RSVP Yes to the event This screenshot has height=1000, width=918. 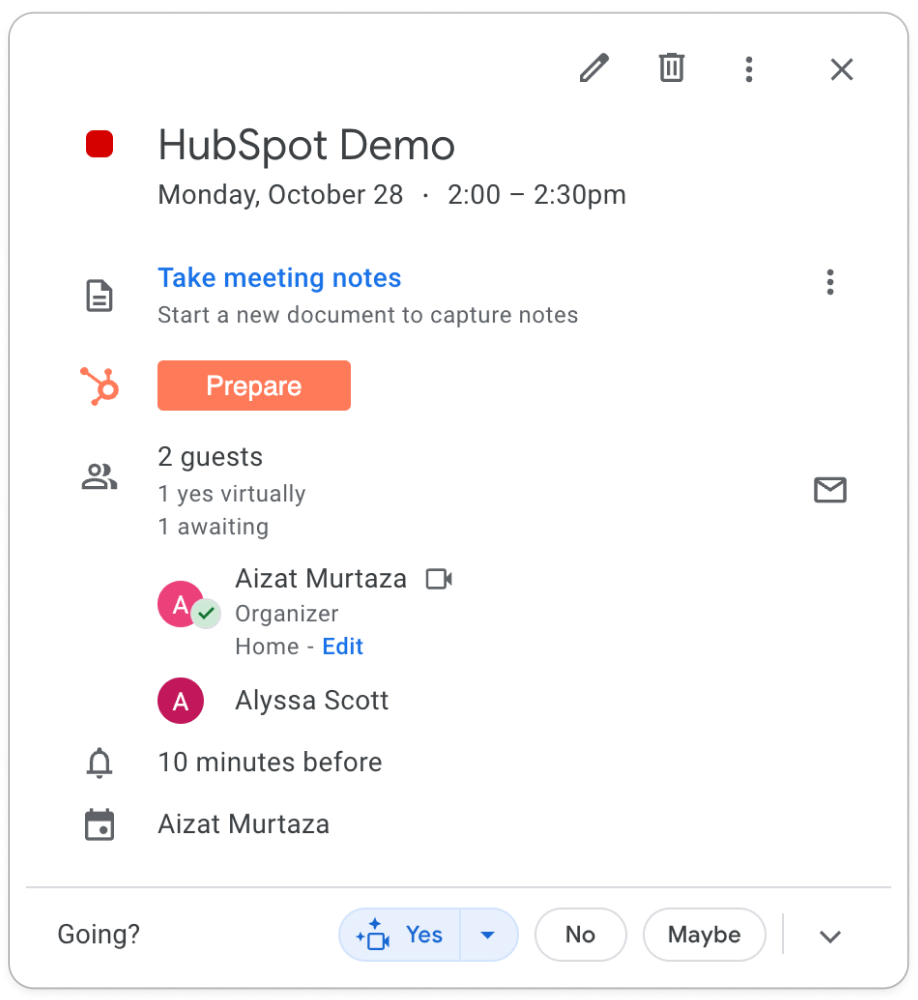[x=399, y=935]
